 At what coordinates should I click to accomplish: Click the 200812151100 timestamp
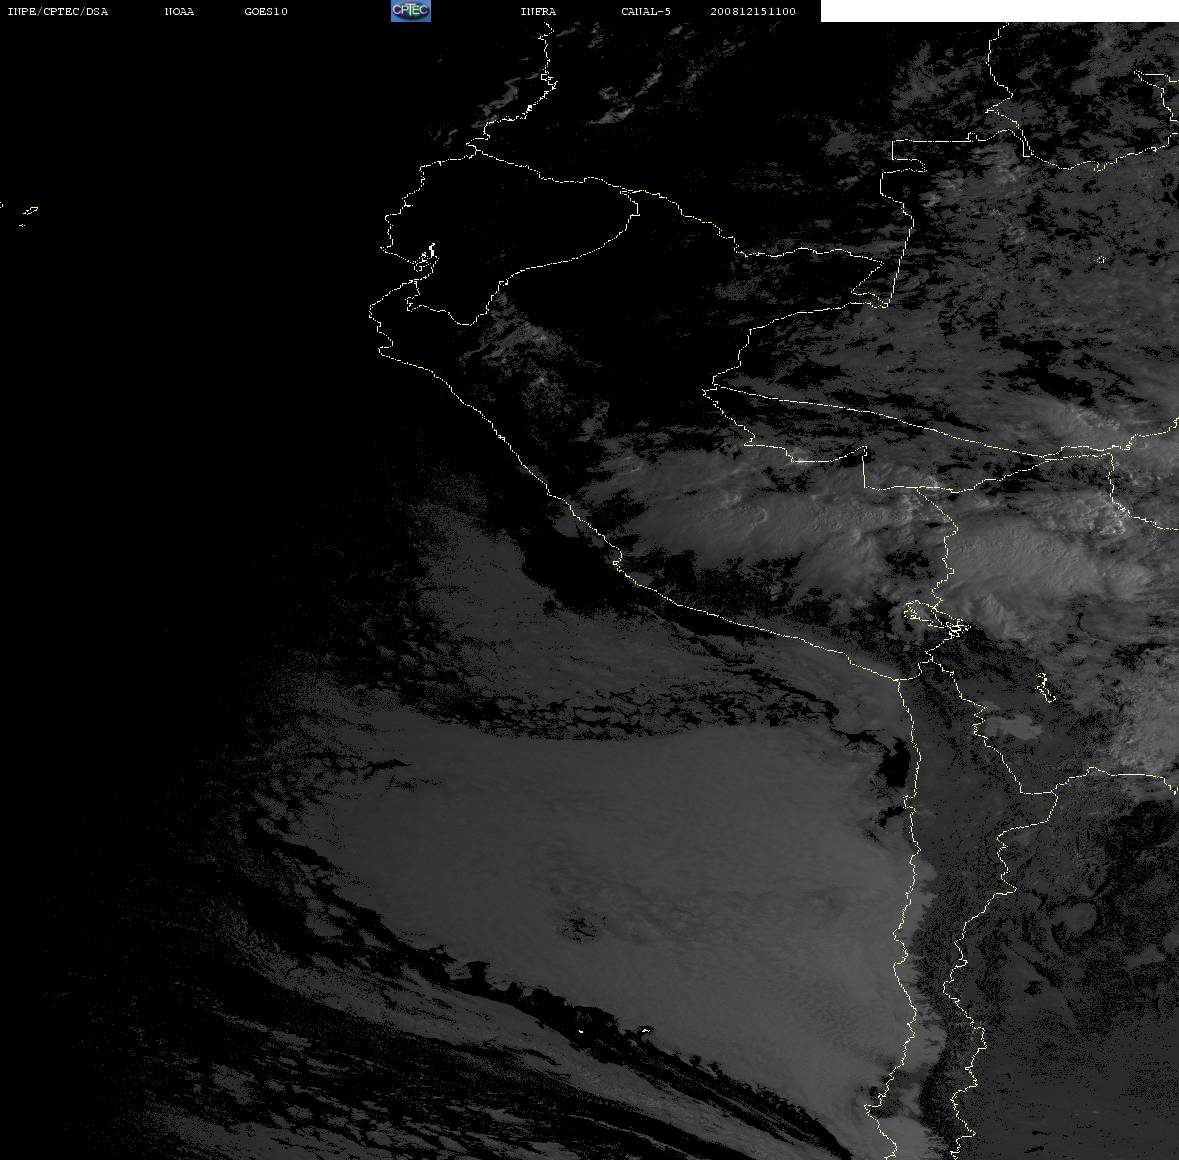tap(753, 11)
